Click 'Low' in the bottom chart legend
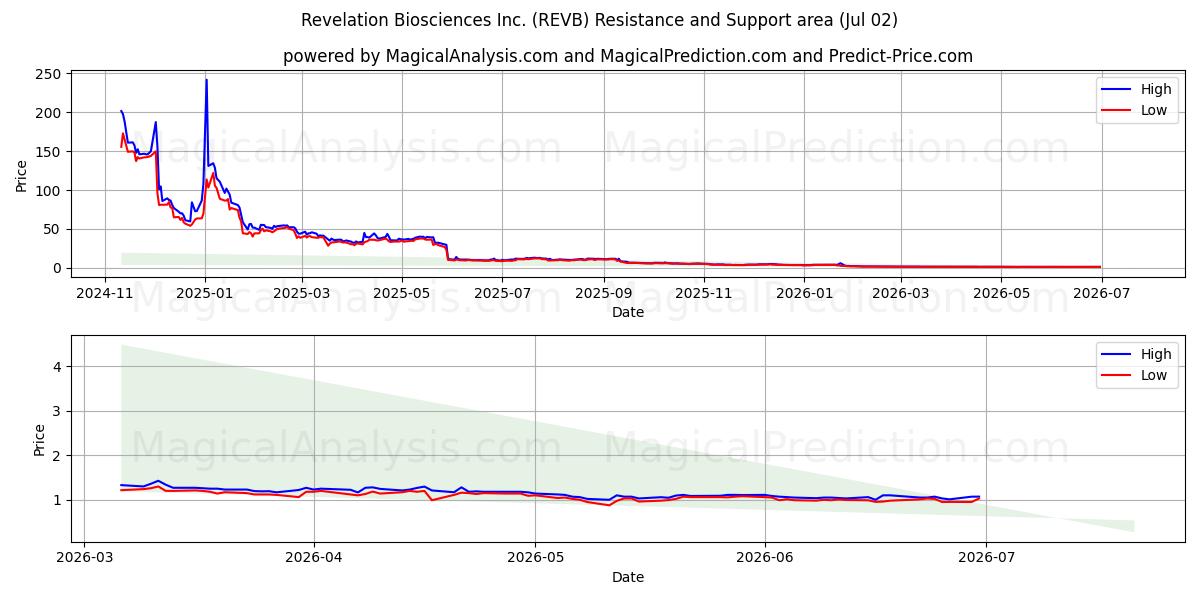The width and height of the screenshot is (1200, 600). tap(1154, 375)
